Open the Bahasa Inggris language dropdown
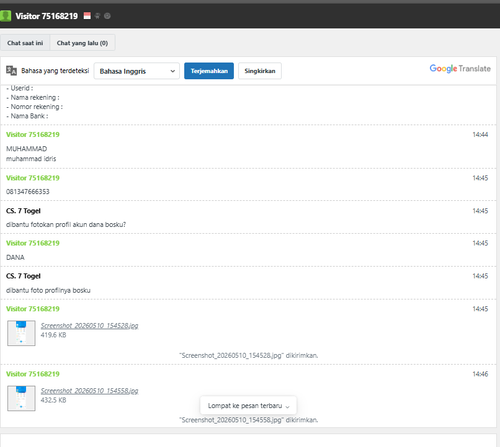This screenshot has height=447, width=500. point(137,71)
